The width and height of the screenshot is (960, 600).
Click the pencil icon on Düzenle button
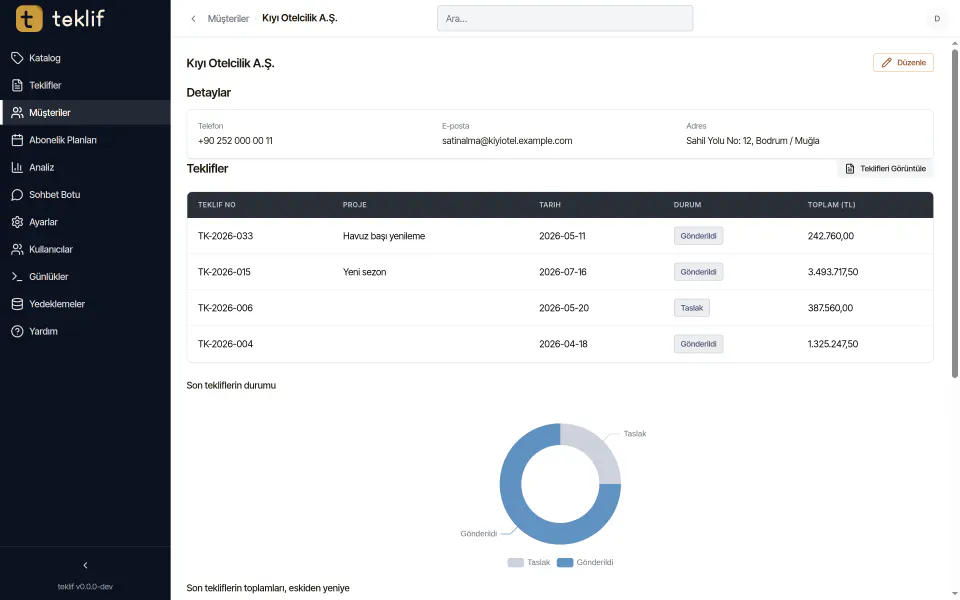point(887,62)
